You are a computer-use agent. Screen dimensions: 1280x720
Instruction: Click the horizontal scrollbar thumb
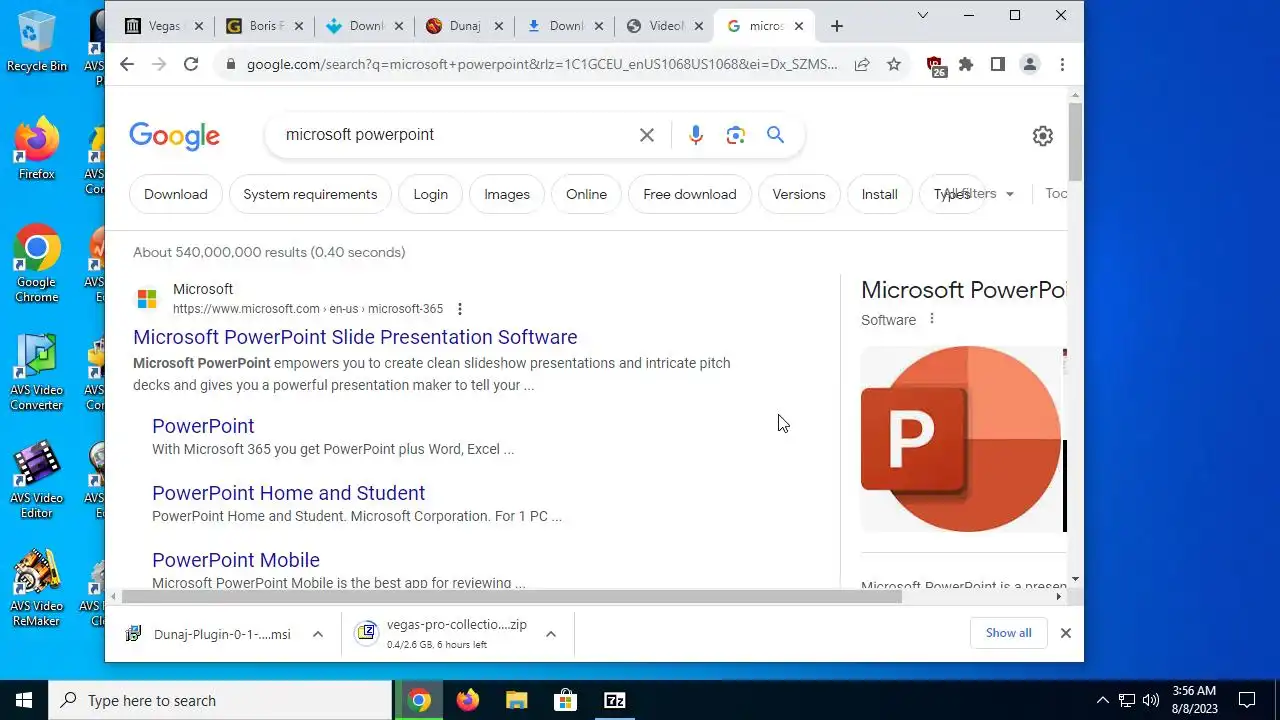click(x=511, y=597)
